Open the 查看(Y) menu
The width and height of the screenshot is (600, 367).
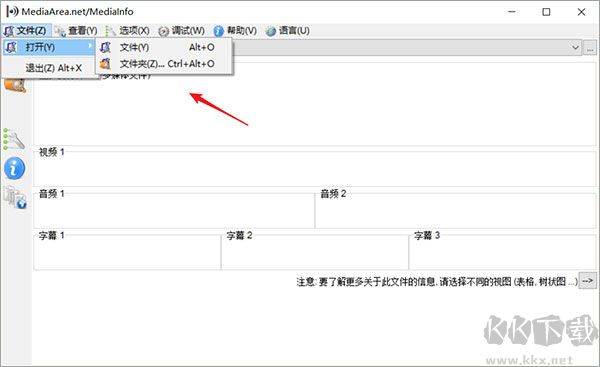(76, 31)
